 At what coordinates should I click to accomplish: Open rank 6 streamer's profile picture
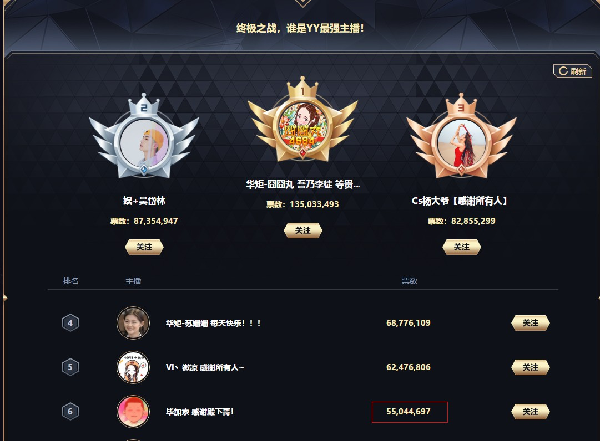point(133,412)
